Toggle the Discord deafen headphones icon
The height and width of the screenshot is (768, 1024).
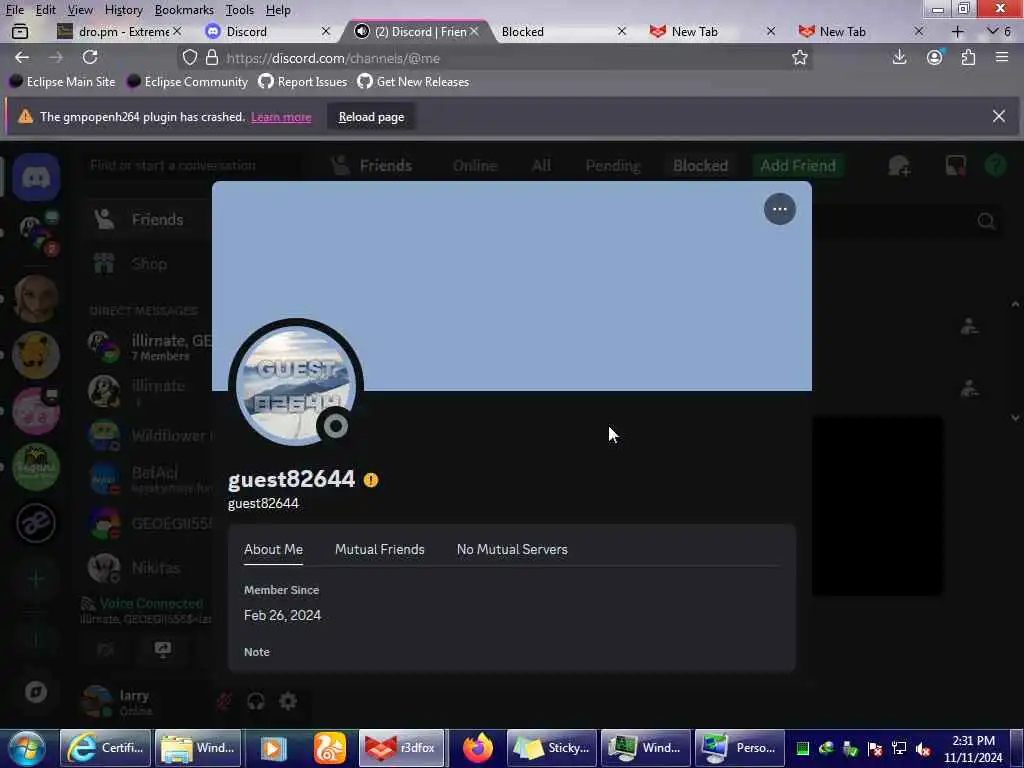point(255,701)
